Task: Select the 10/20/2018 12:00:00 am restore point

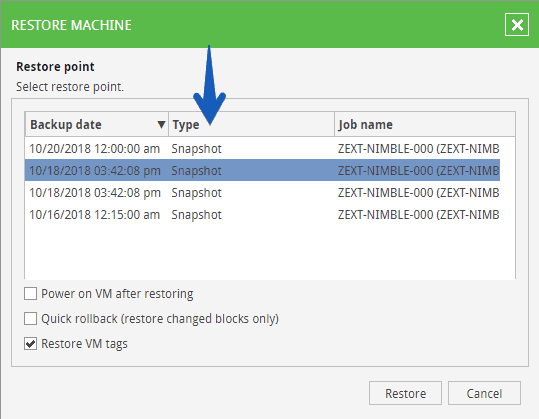Action: (262, 148)
